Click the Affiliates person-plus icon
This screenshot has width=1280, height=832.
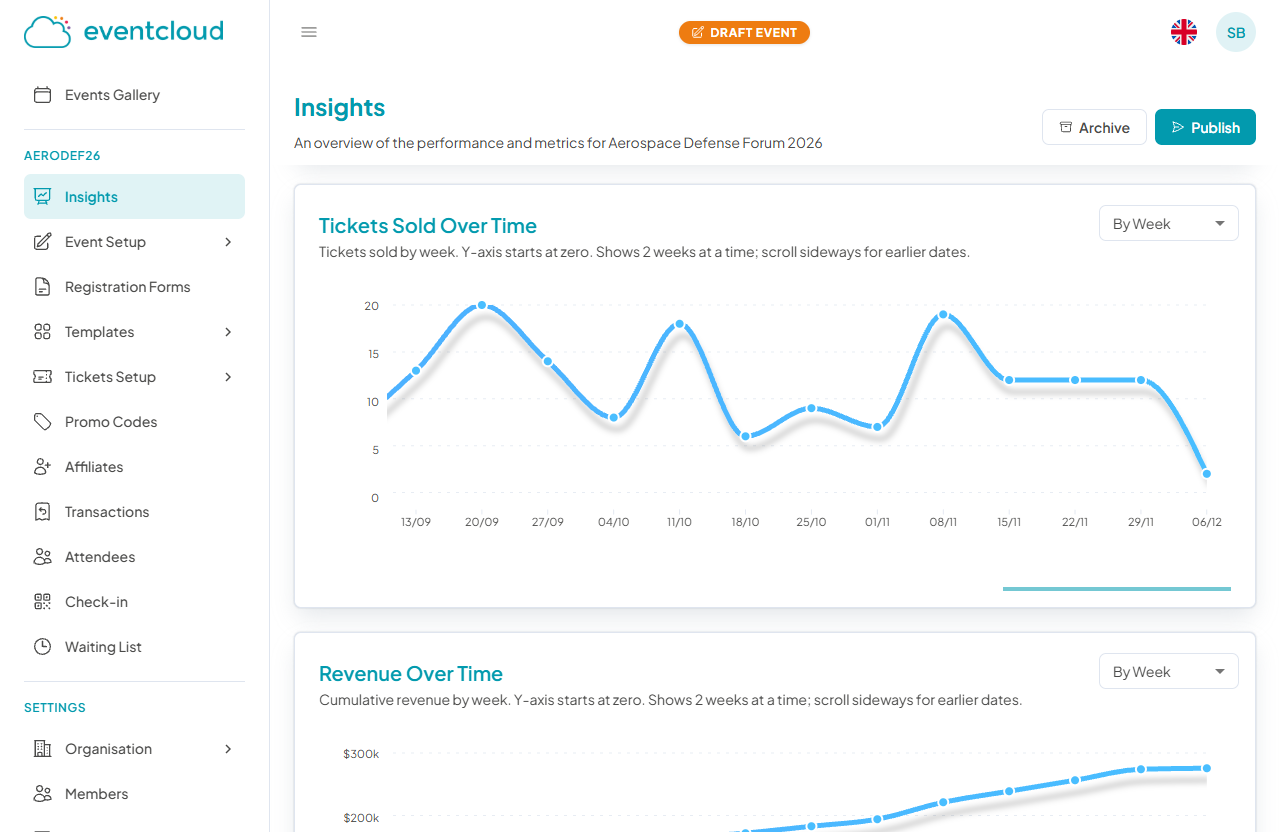[x=42, y=467]
